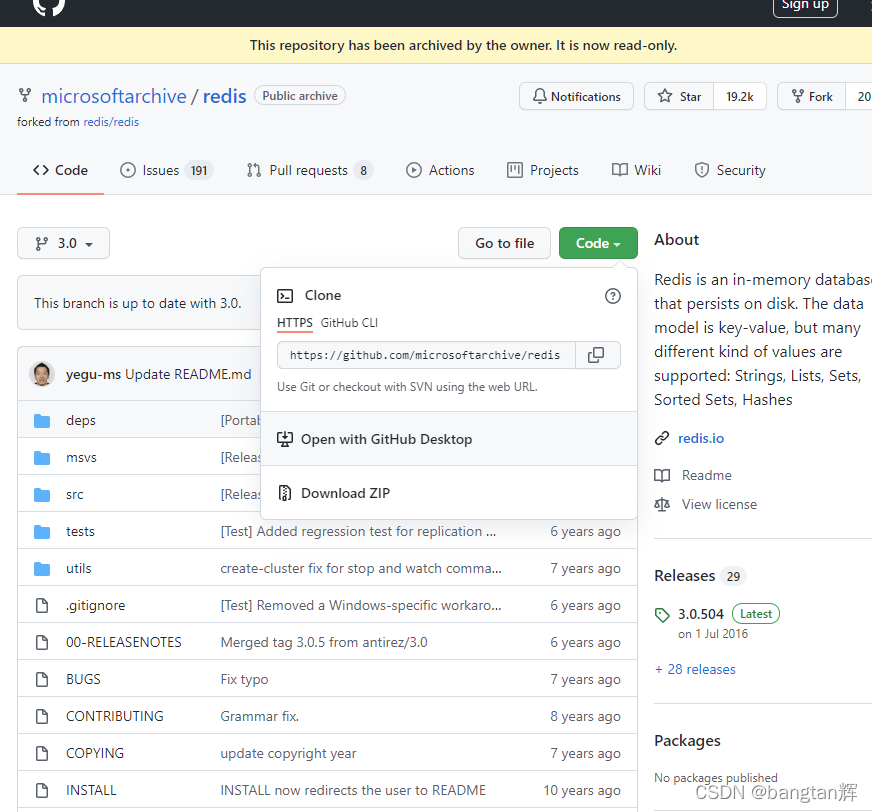Collapse the green Code dropdown button

coord(598,243)
